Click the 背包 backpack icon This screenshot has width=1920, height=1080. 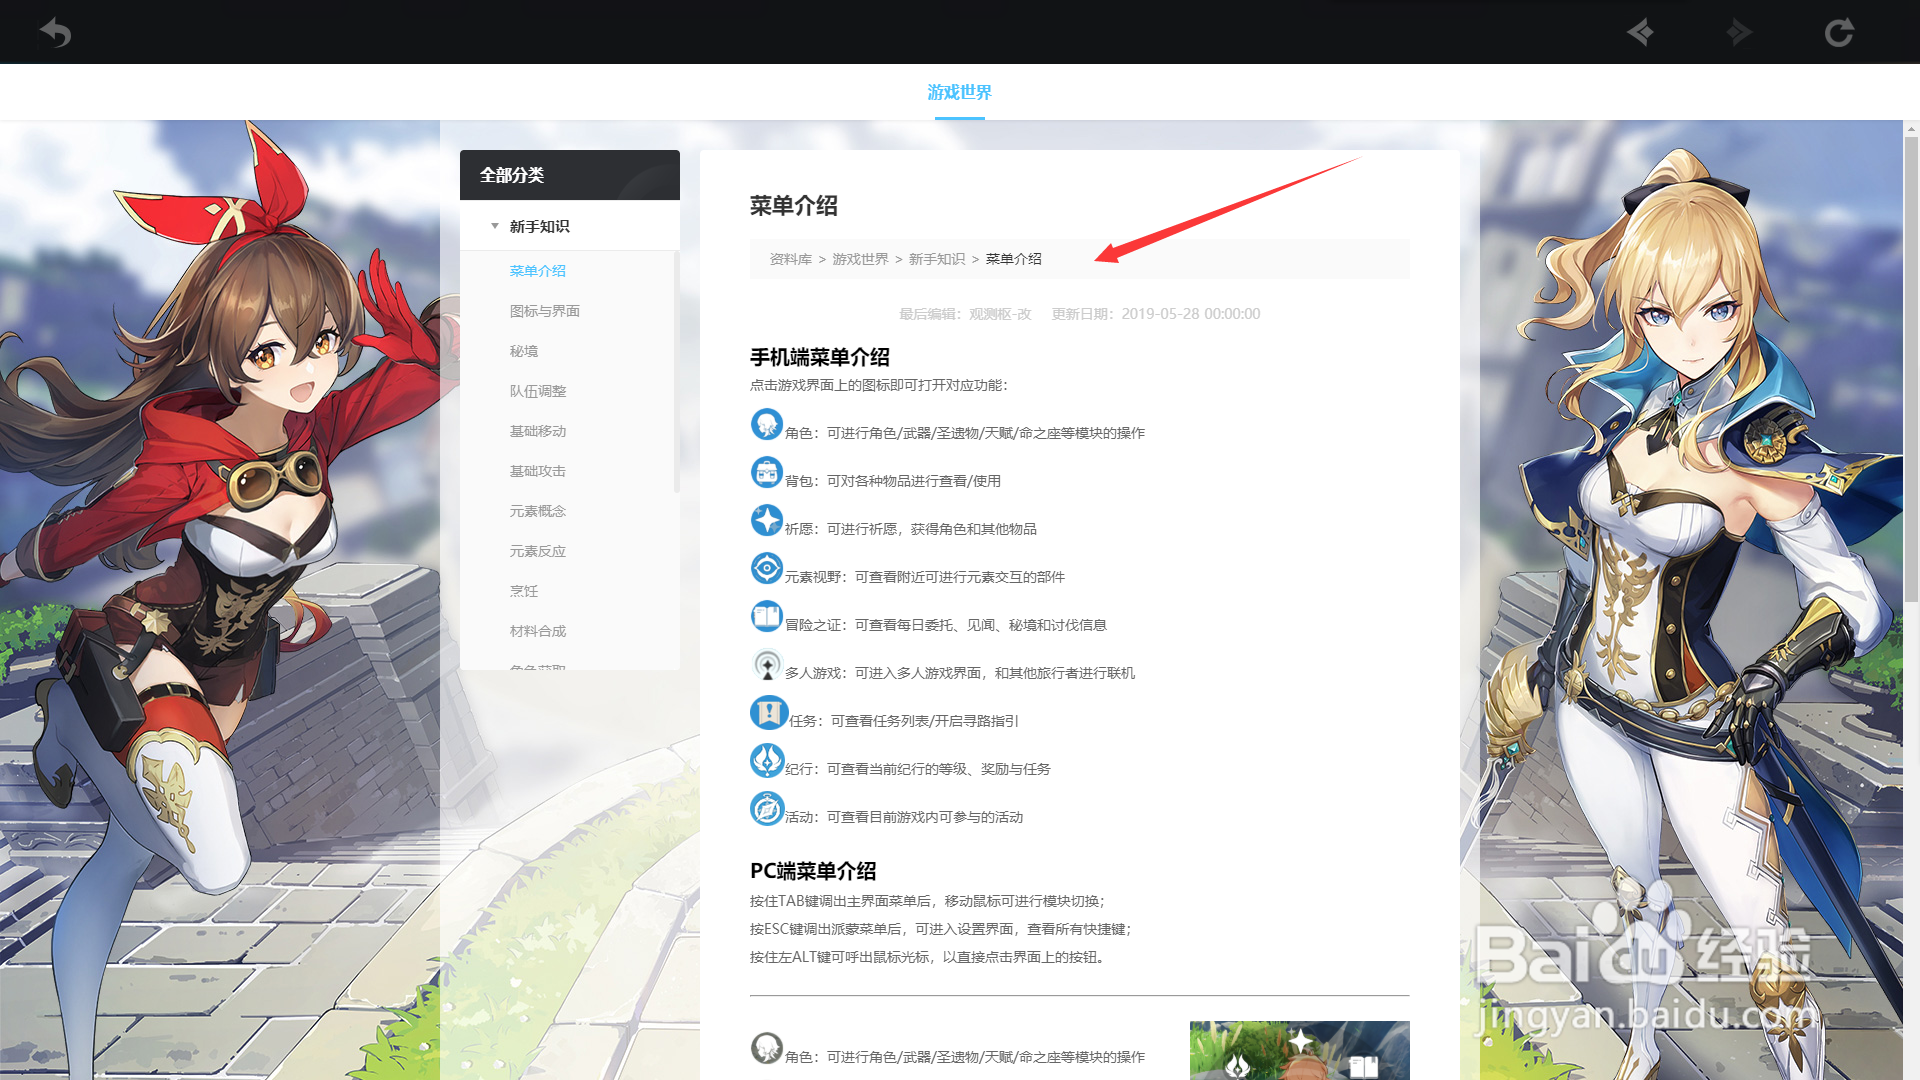pos(767,472)
